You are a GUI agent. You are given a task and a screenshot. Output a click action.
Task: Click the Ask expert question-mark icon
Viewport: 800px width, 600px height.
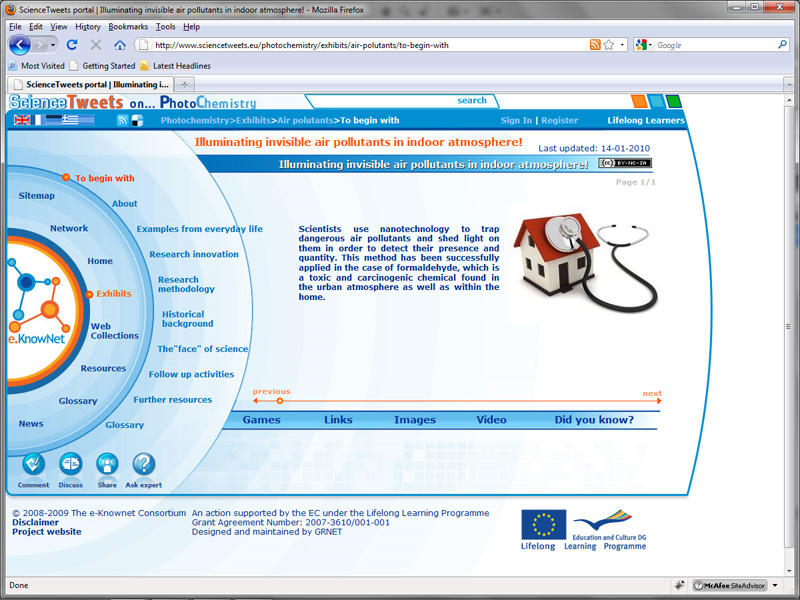[x=144, y=464]
